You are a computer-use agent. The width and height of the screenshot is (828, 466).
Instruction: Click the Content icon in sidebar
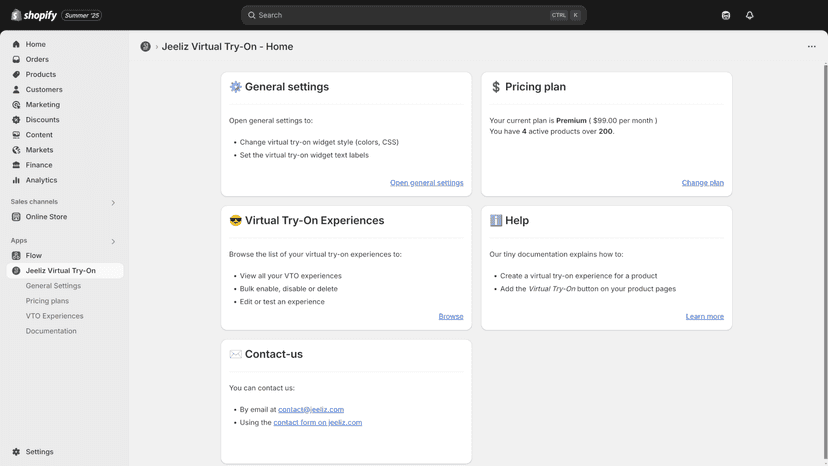tap(16, 135)
